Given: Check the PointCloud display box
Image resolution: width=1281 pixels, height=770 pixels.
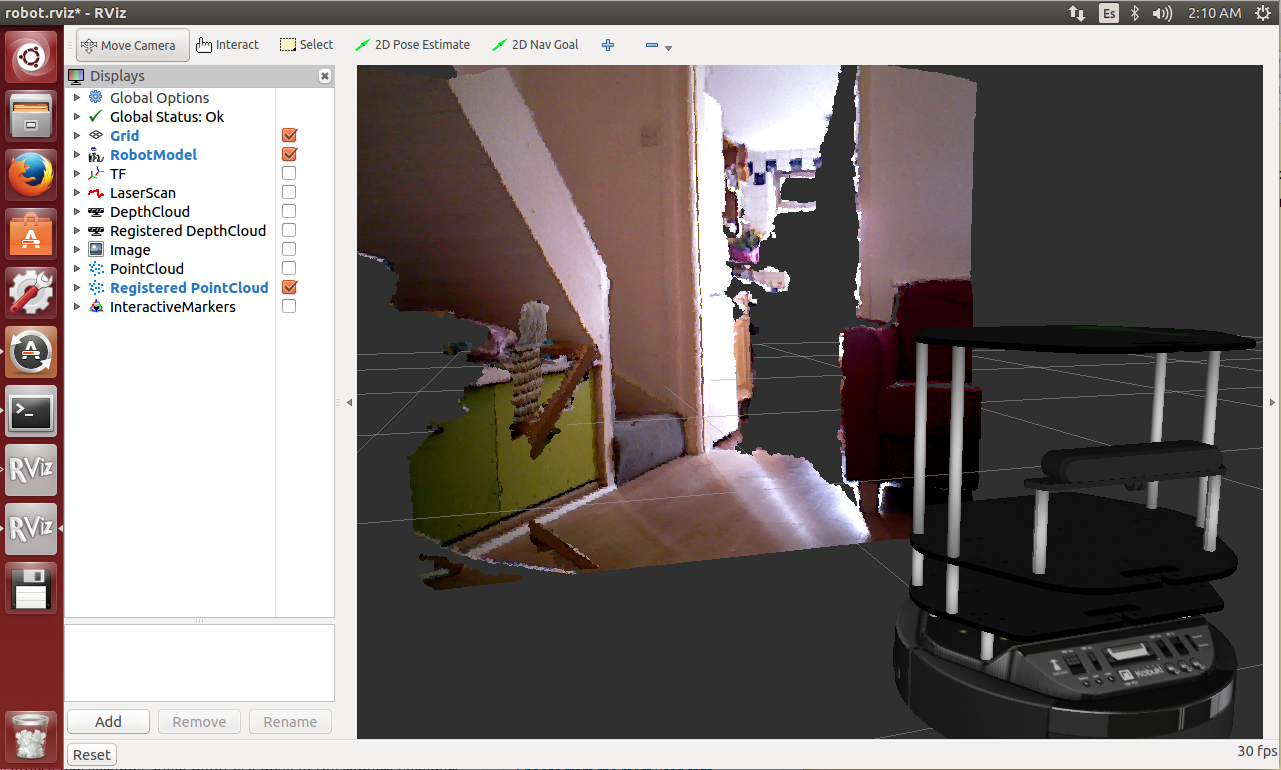Looking at the screenshot, I should tap(289, 268).
